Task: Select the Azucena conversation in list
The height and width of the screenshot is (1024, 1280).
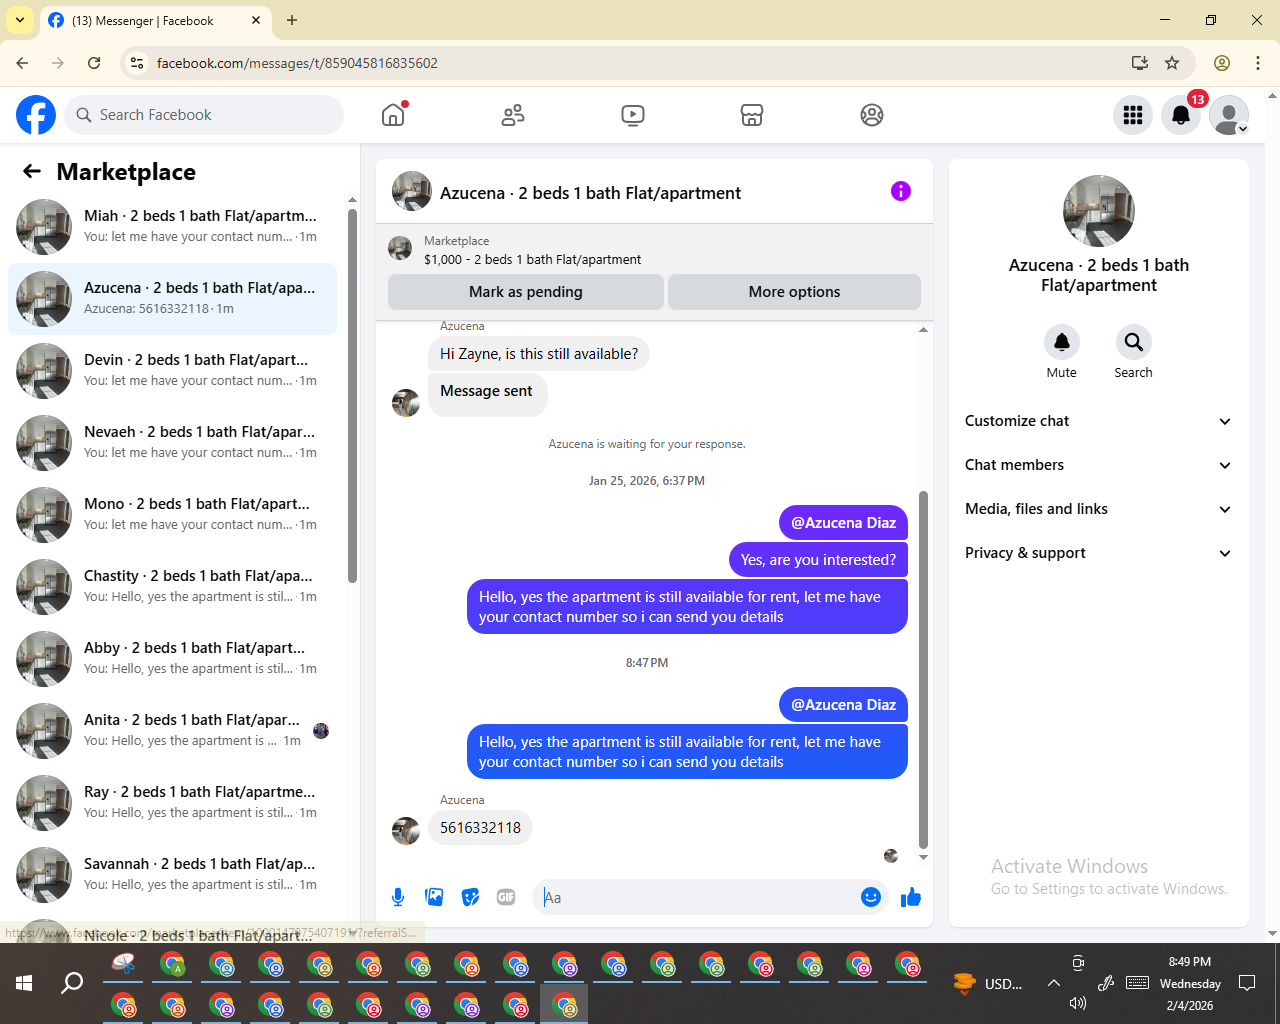Action: (172, 299)
